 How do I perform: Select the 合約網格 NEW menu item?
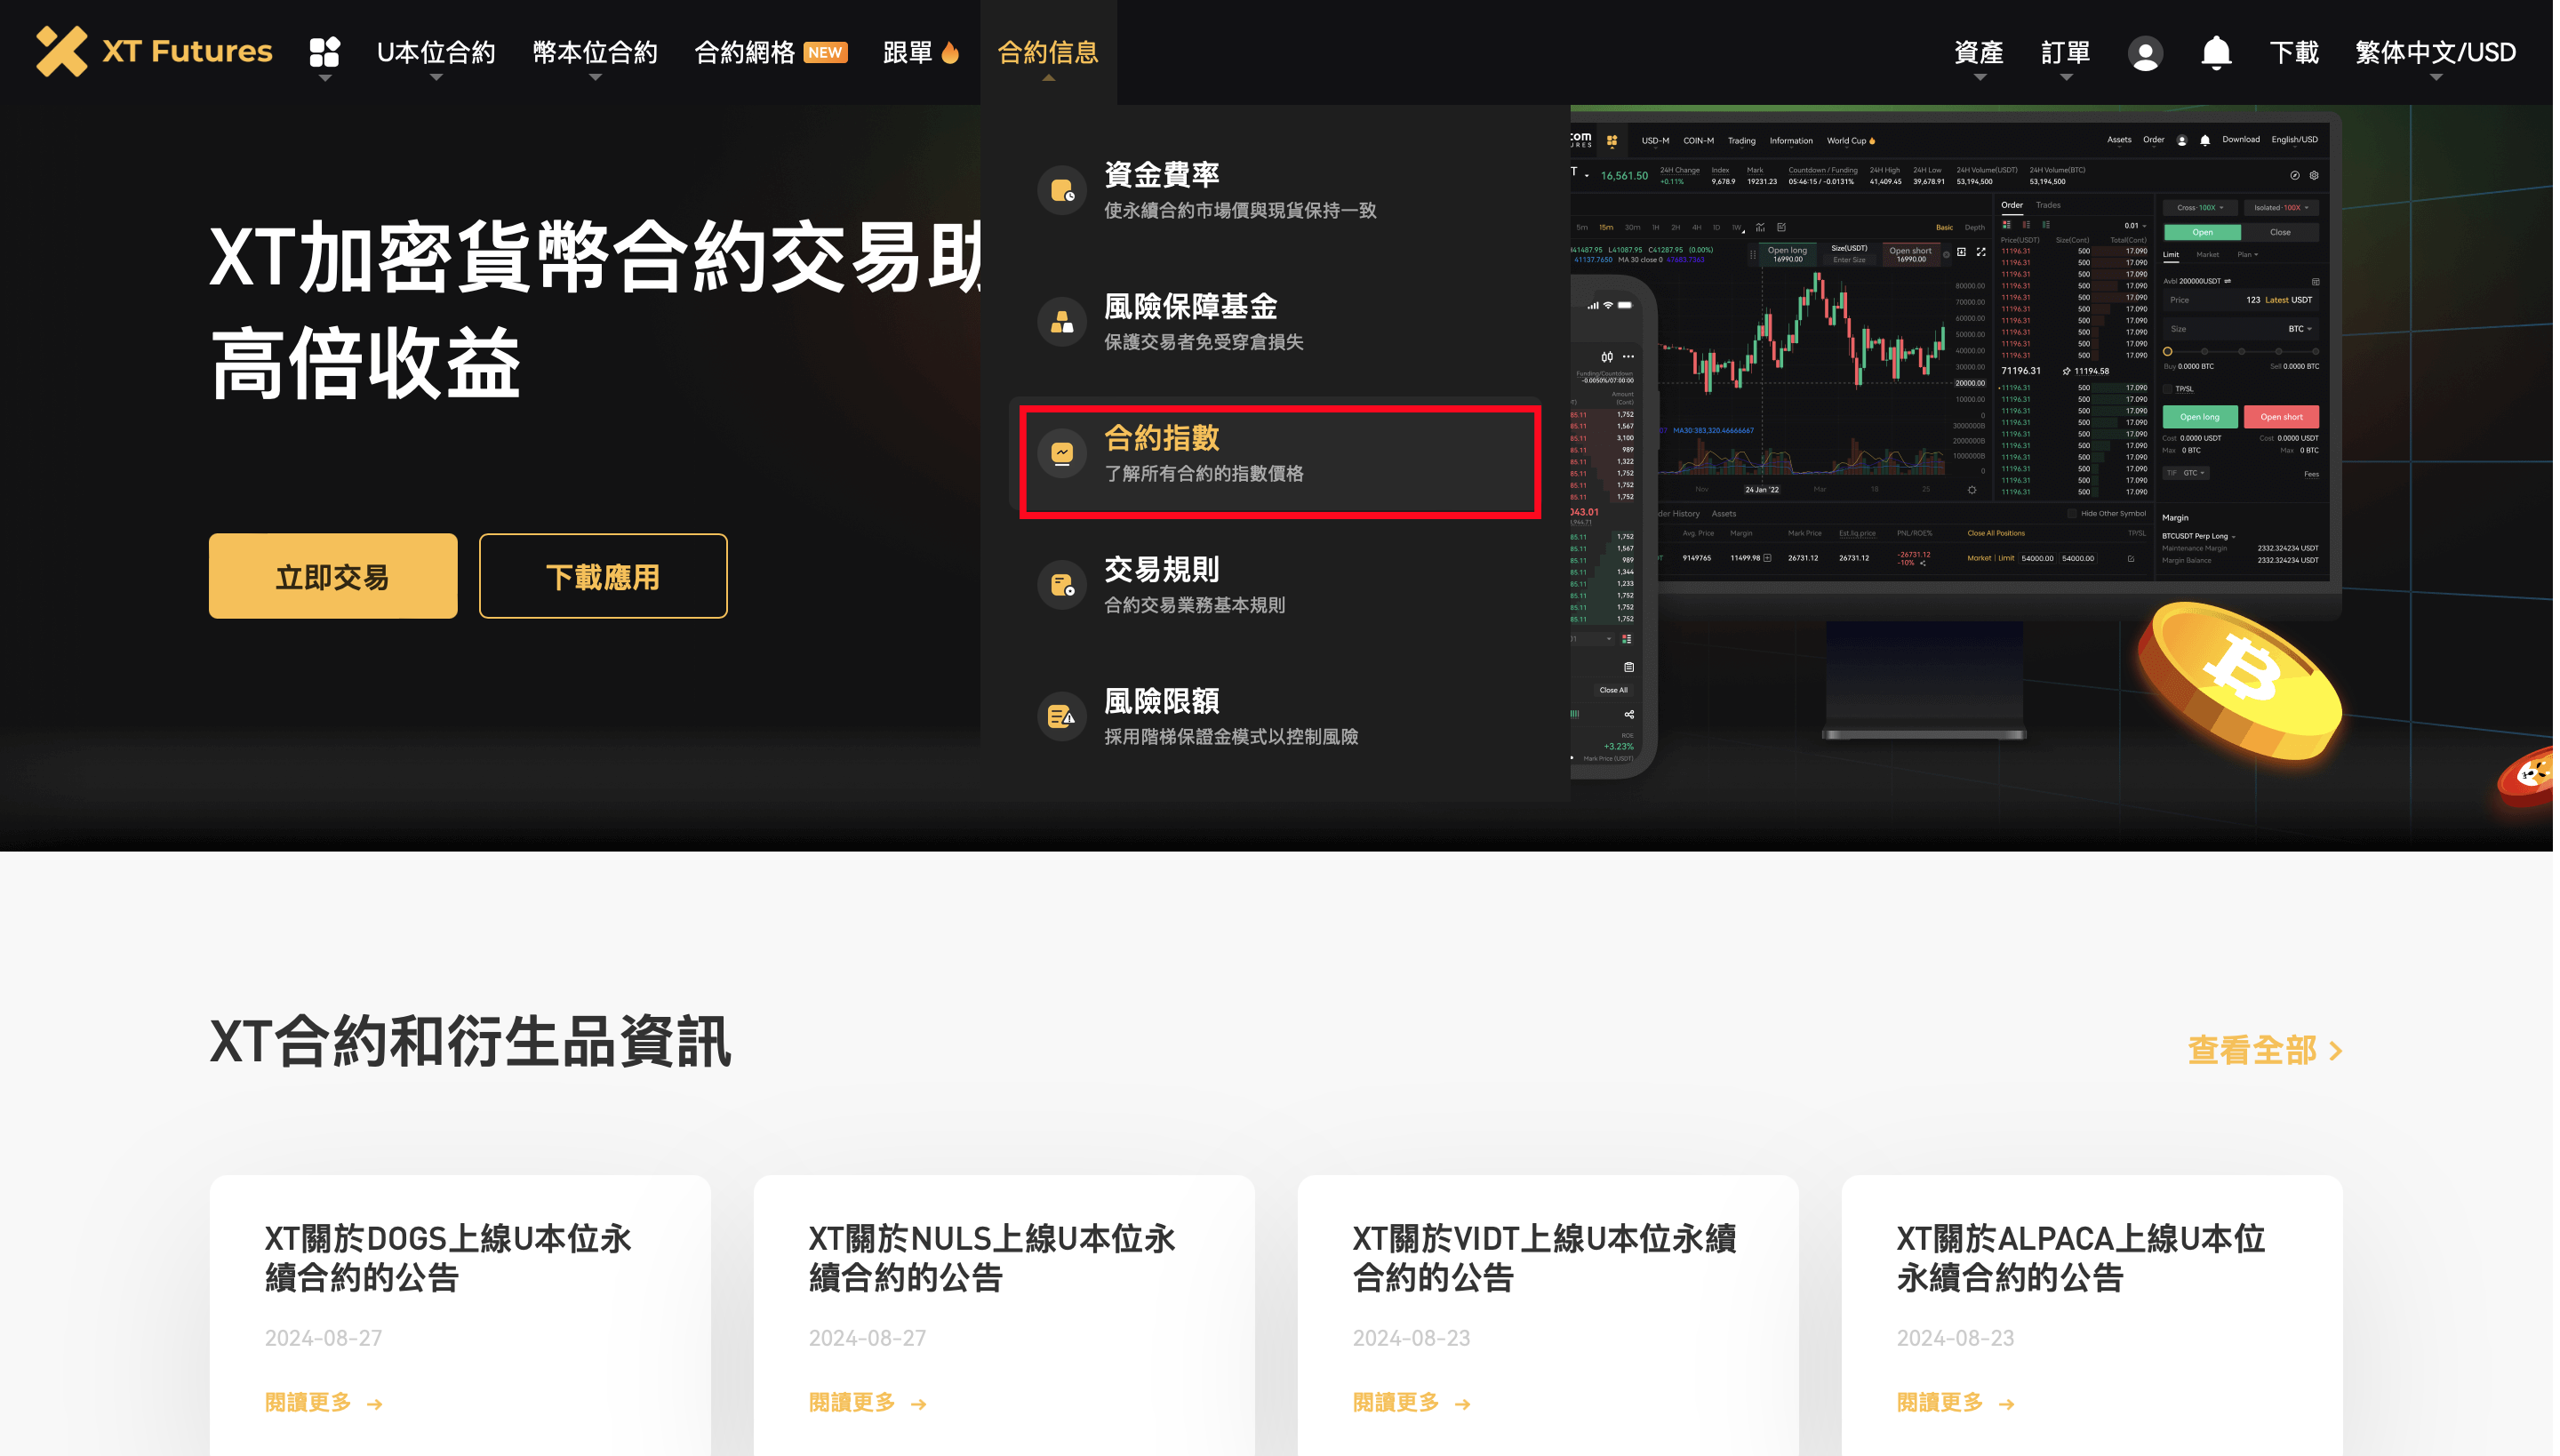tap(771, 53)
